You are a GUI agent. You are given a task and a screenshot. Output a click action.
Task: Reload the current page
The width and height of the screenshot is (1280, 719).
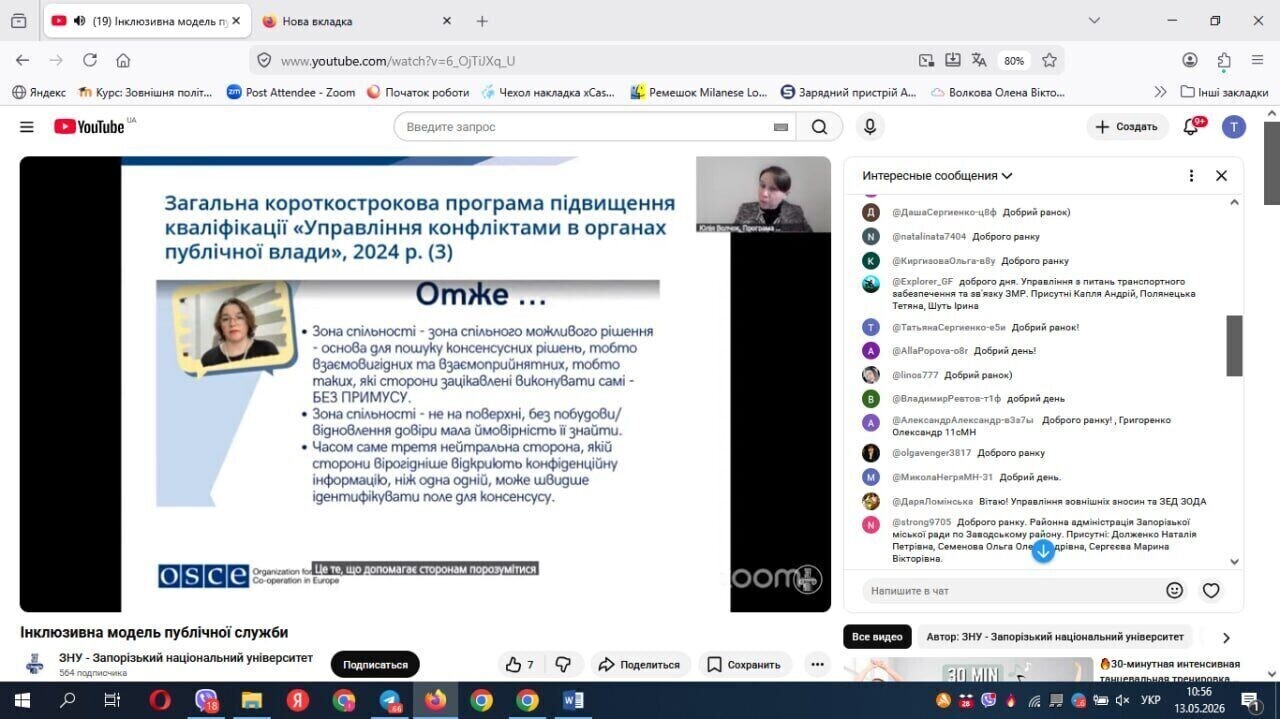(89, 60)
